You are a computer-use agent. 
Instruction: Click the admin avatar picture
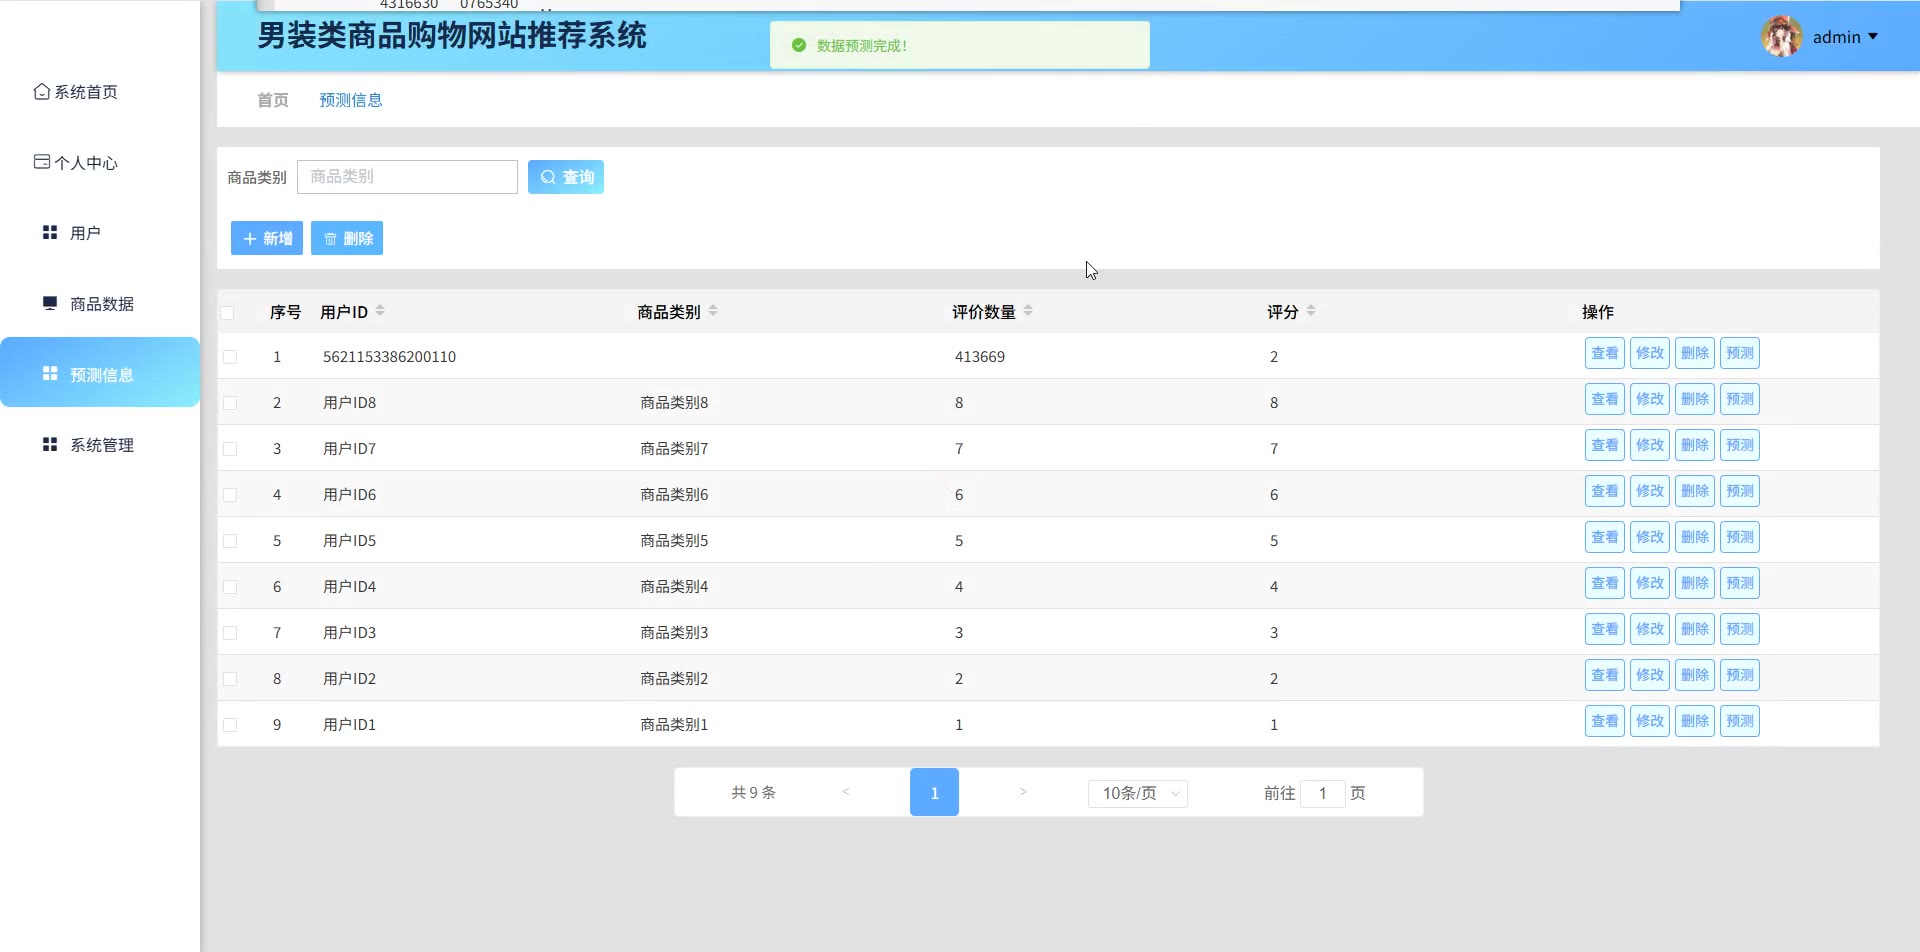coord(1781,37)
